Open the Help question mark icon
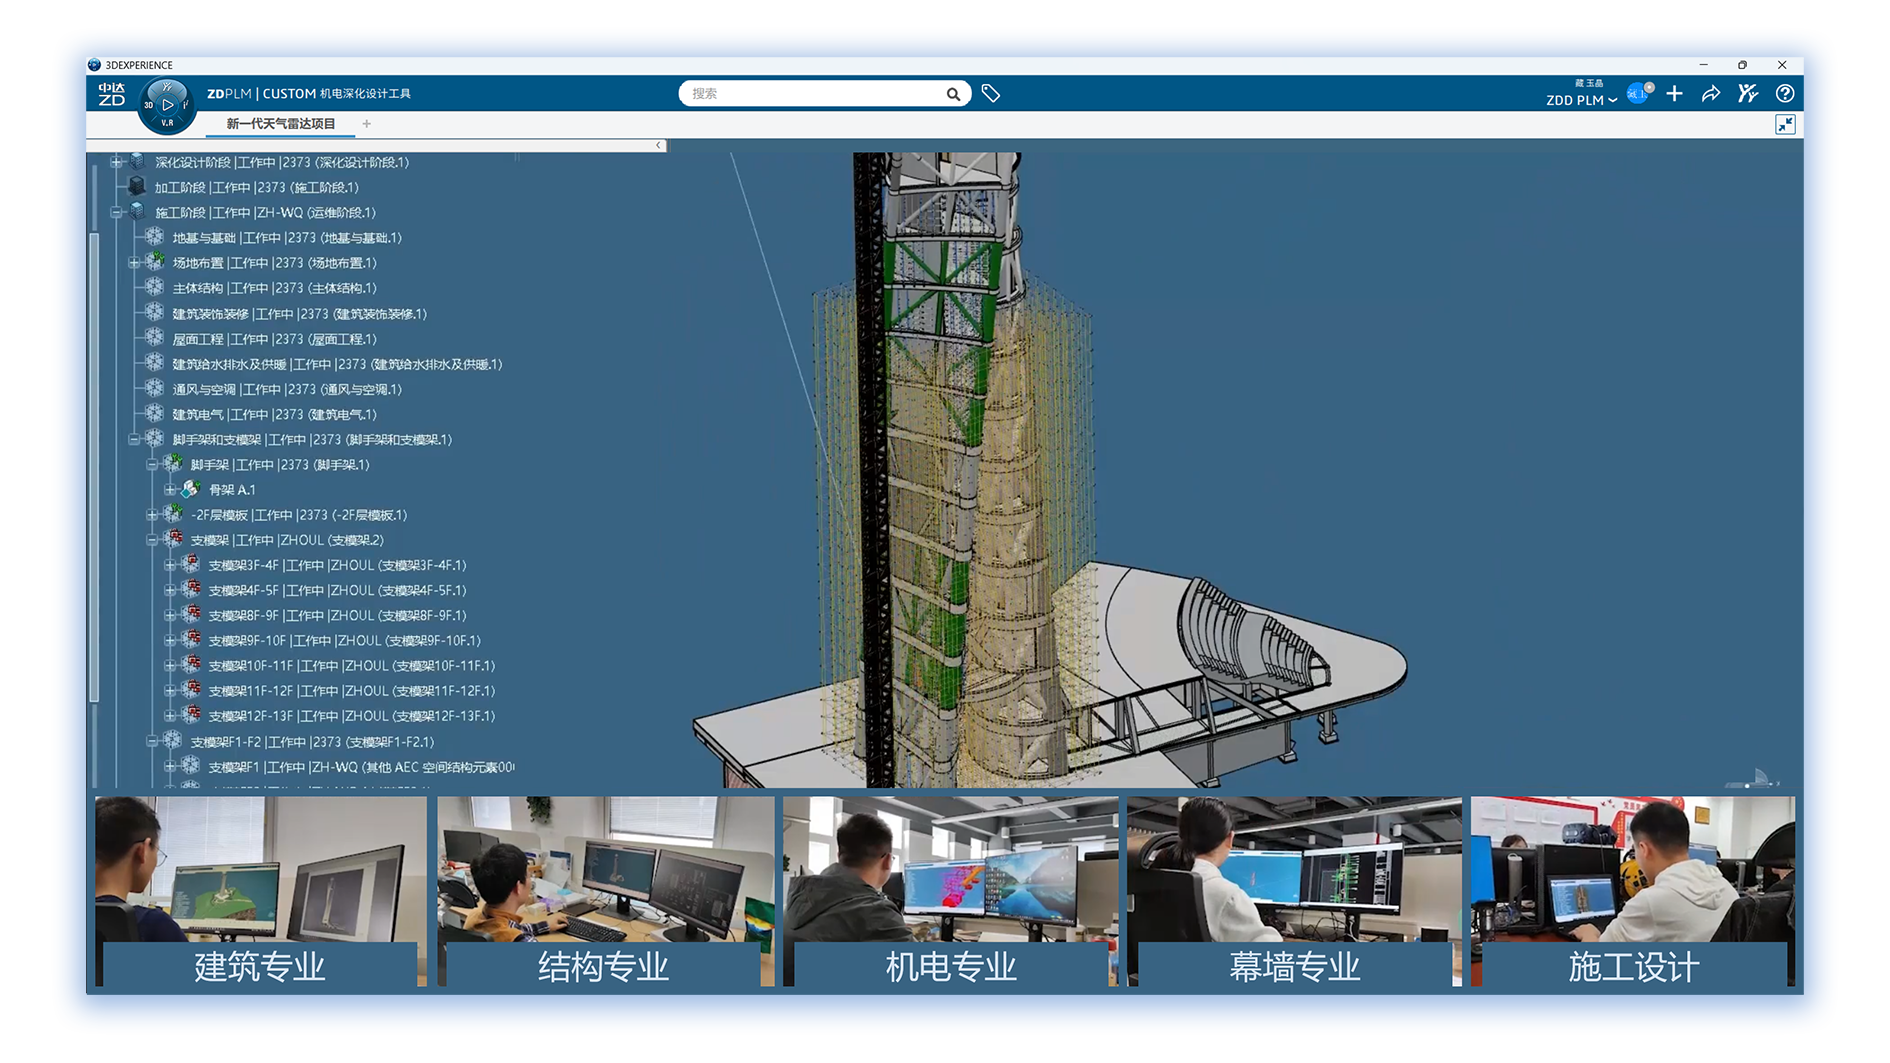Image resolution: width=1890 pixels, height=1063 pixels. pyautogui.click(x=1784, y=94)
